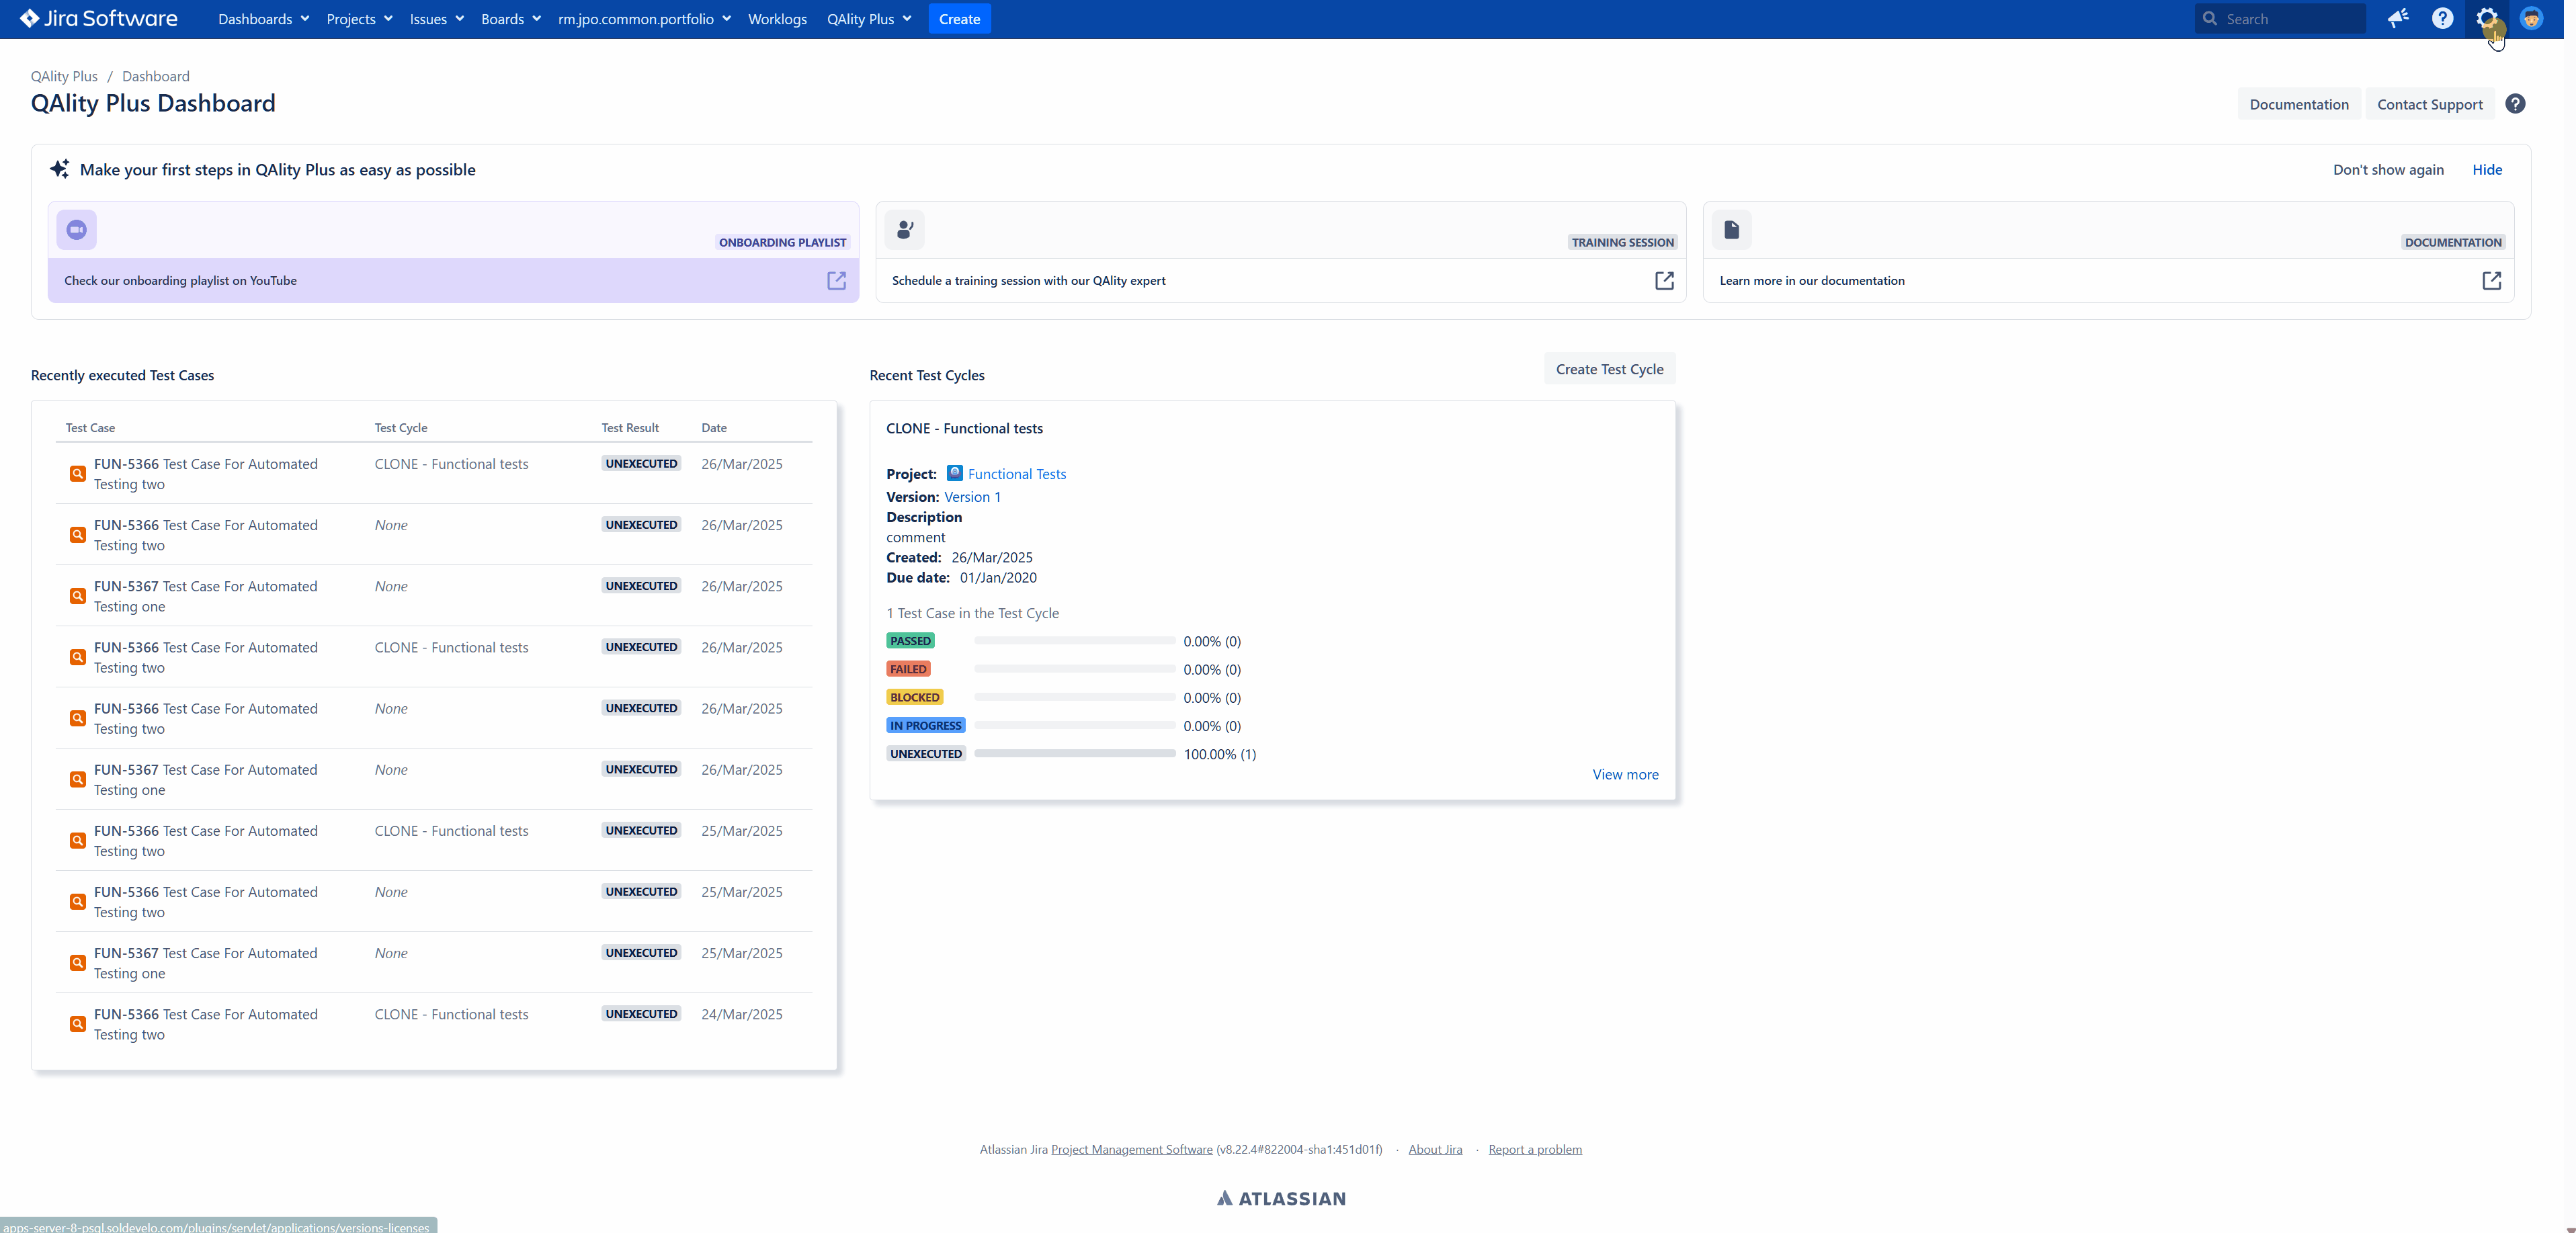
Task: Click the sparkle icon beside first steps heading
Action: point(60,169)
